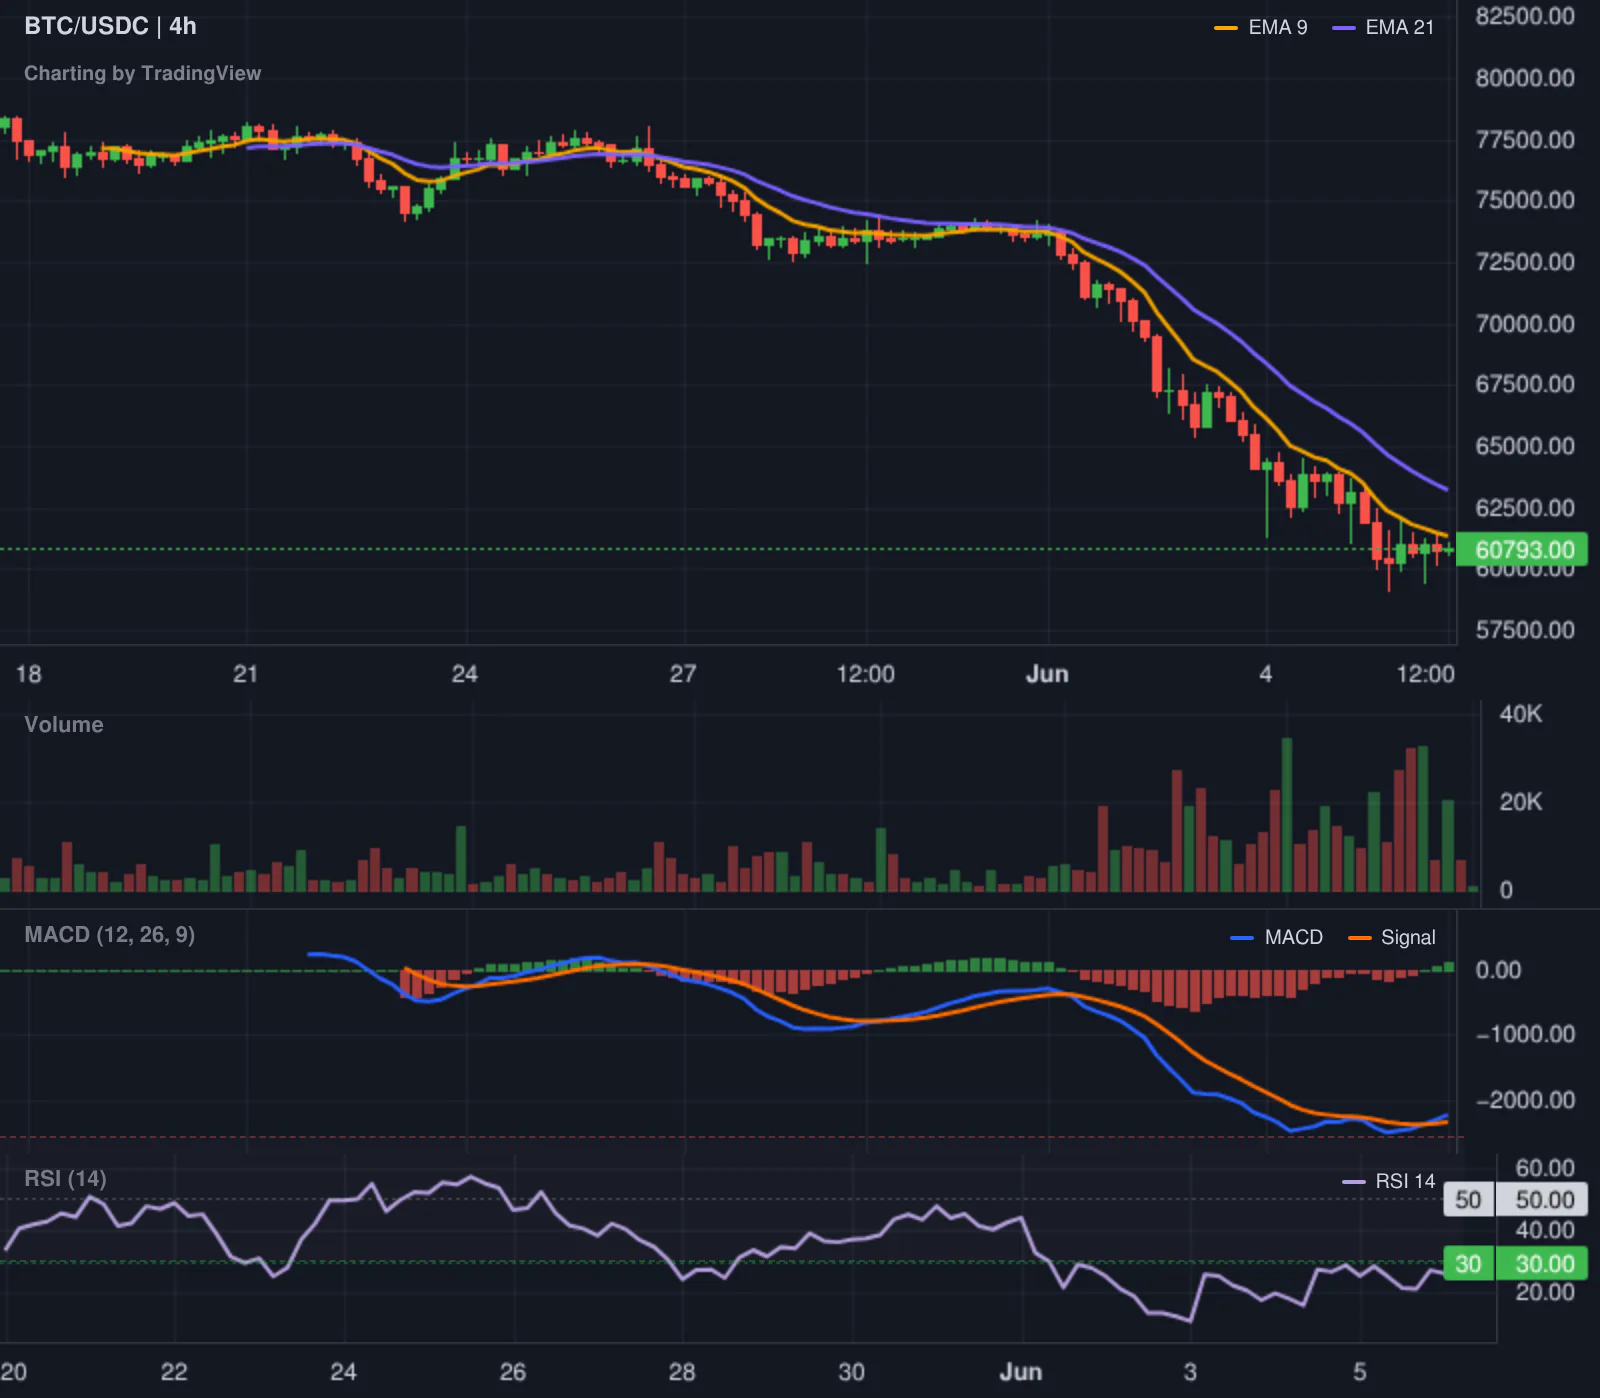
Task: Click the 5 date label on RSI axis
Action: click(x=1360, y=1372)
